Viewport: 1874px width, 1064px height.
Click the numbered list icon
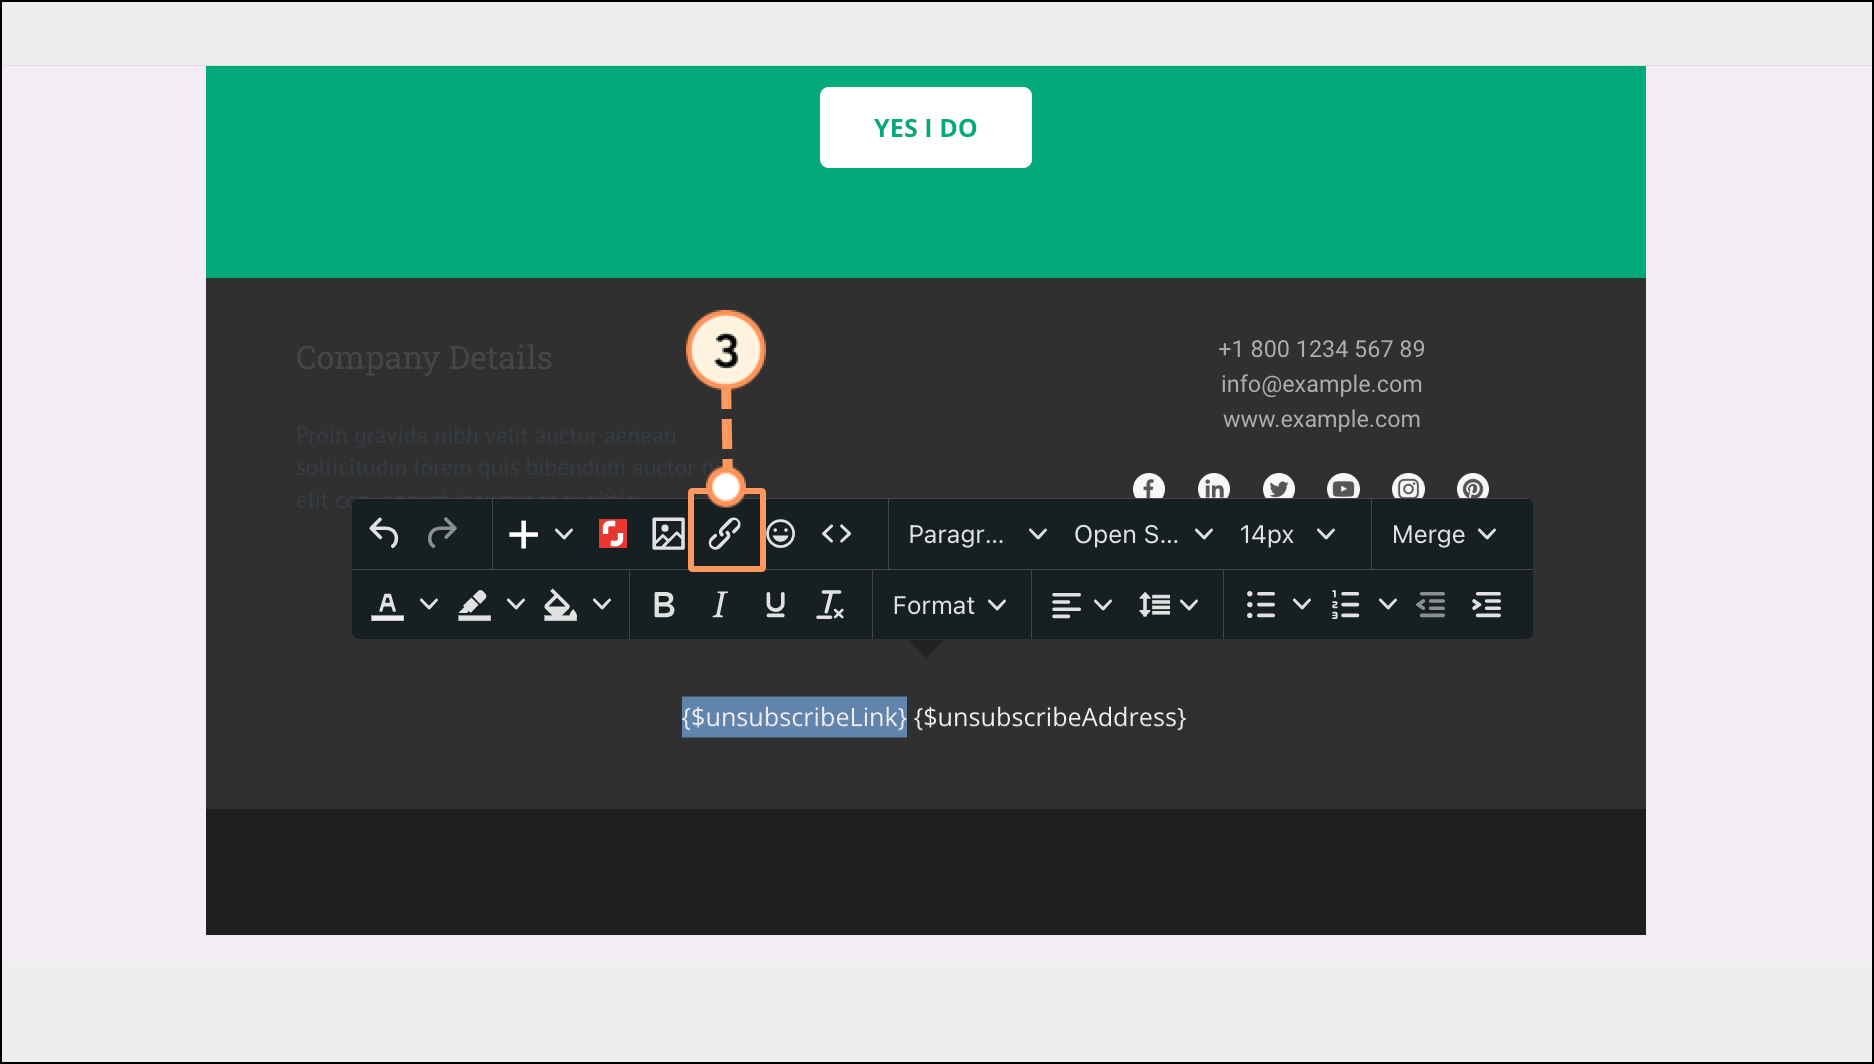click(1346, 605)
